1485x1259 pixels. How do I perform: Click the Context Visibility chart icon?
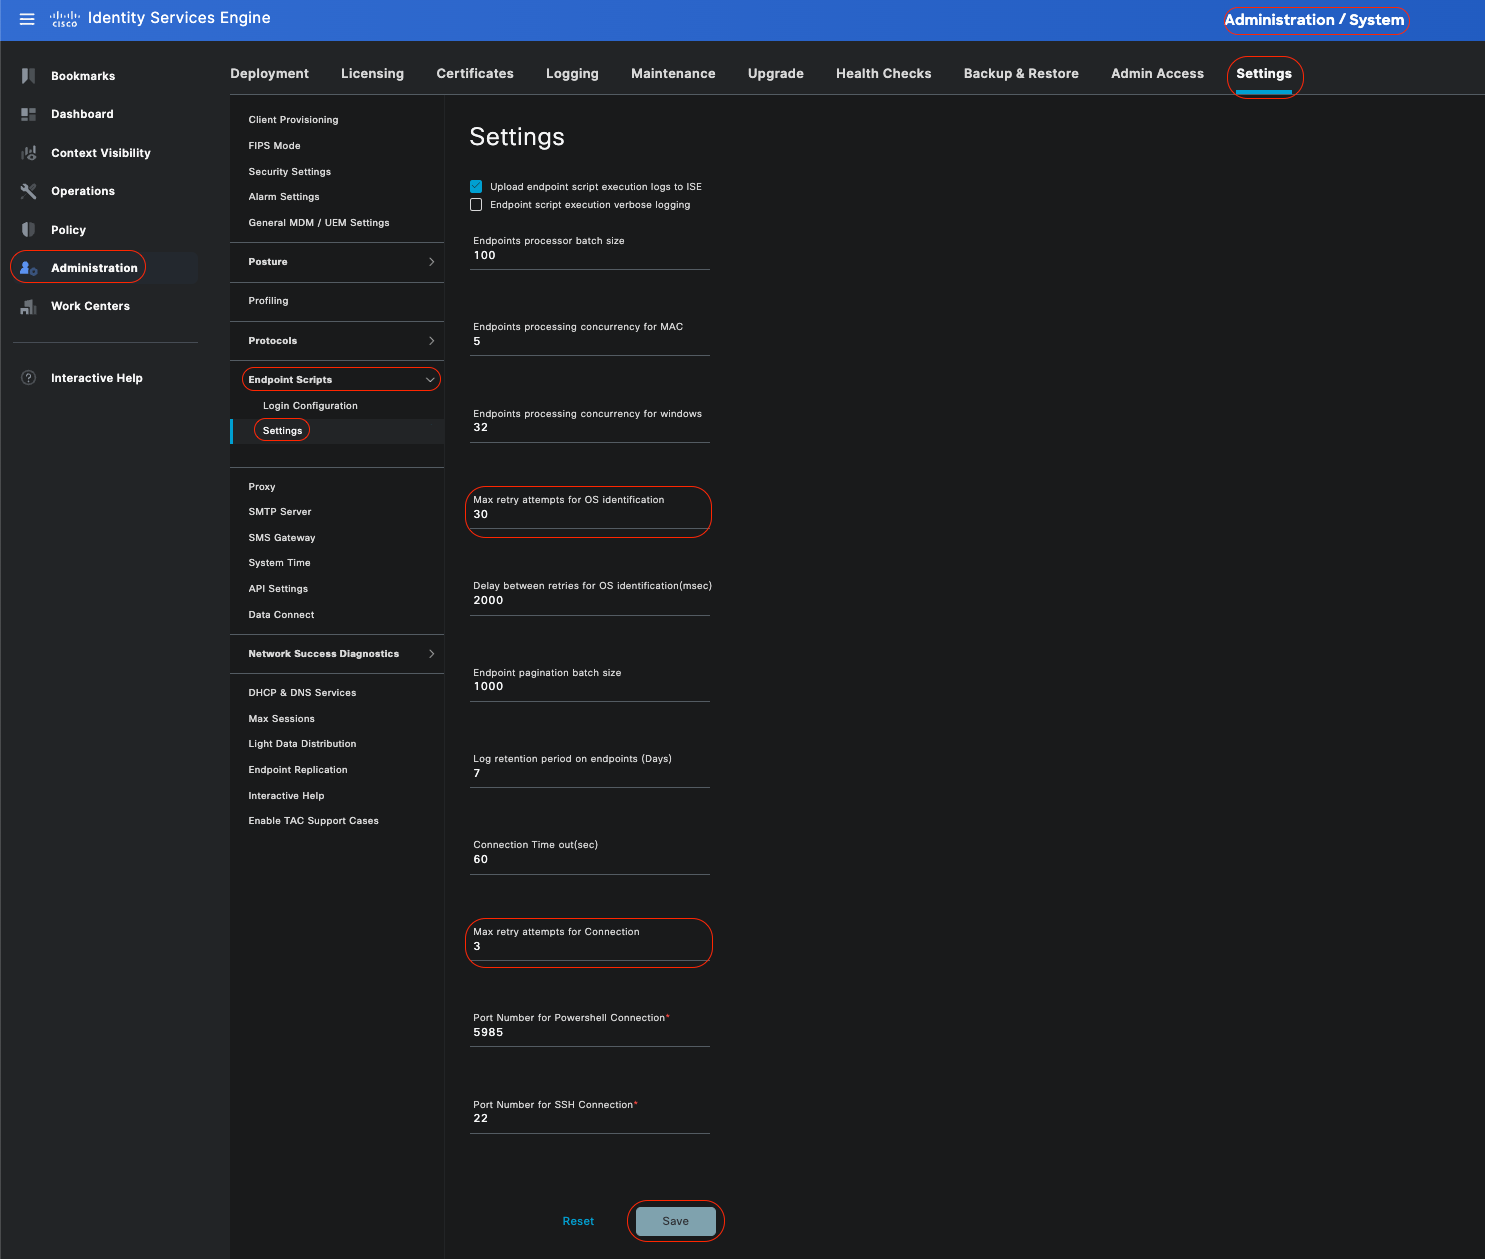tap(28, 153)
